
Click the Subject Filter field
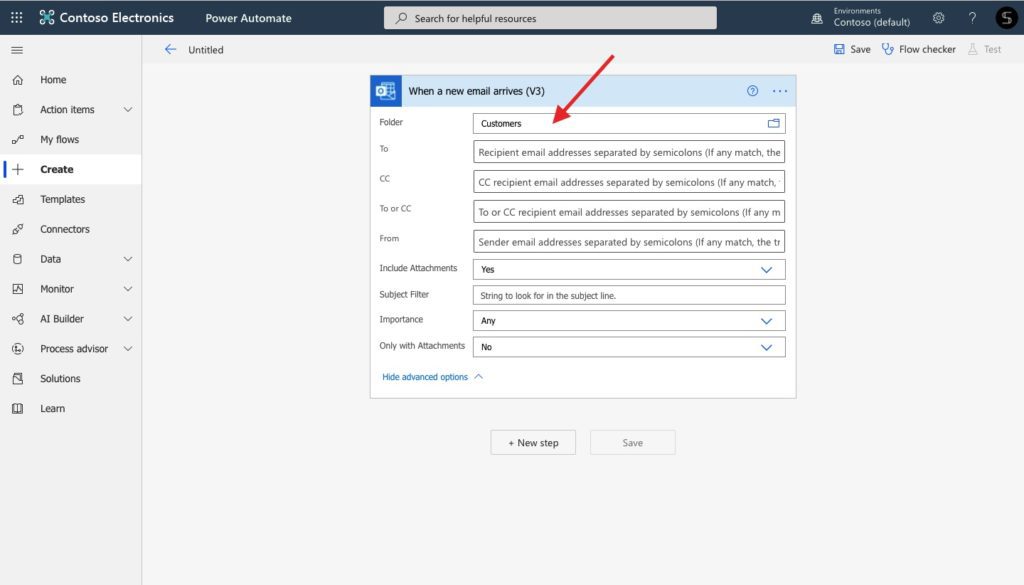[x=629, y=295]
